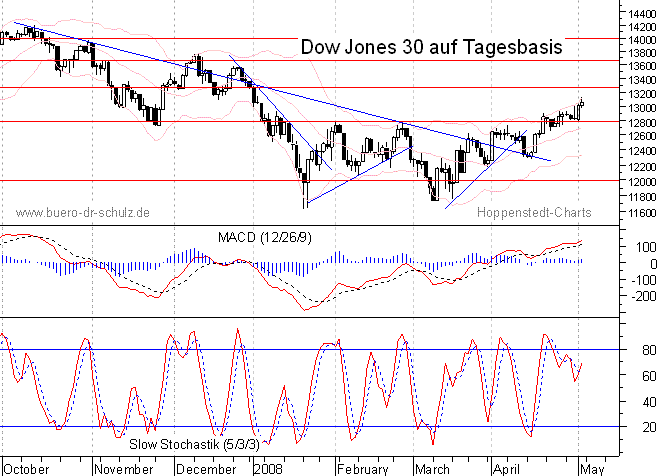Click the 60 label on stochastic axis
Viewport: 660px width, 476px height.
649,375
